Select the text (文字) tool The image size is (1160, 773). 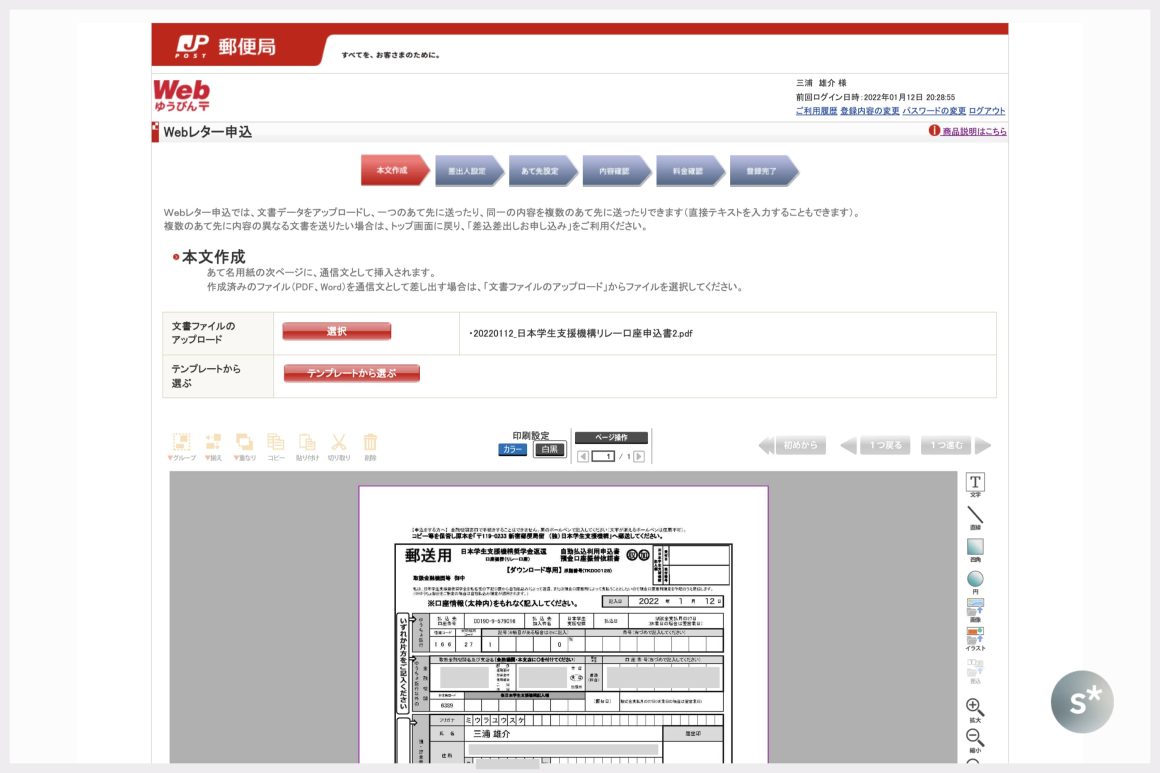click(974, 483)
